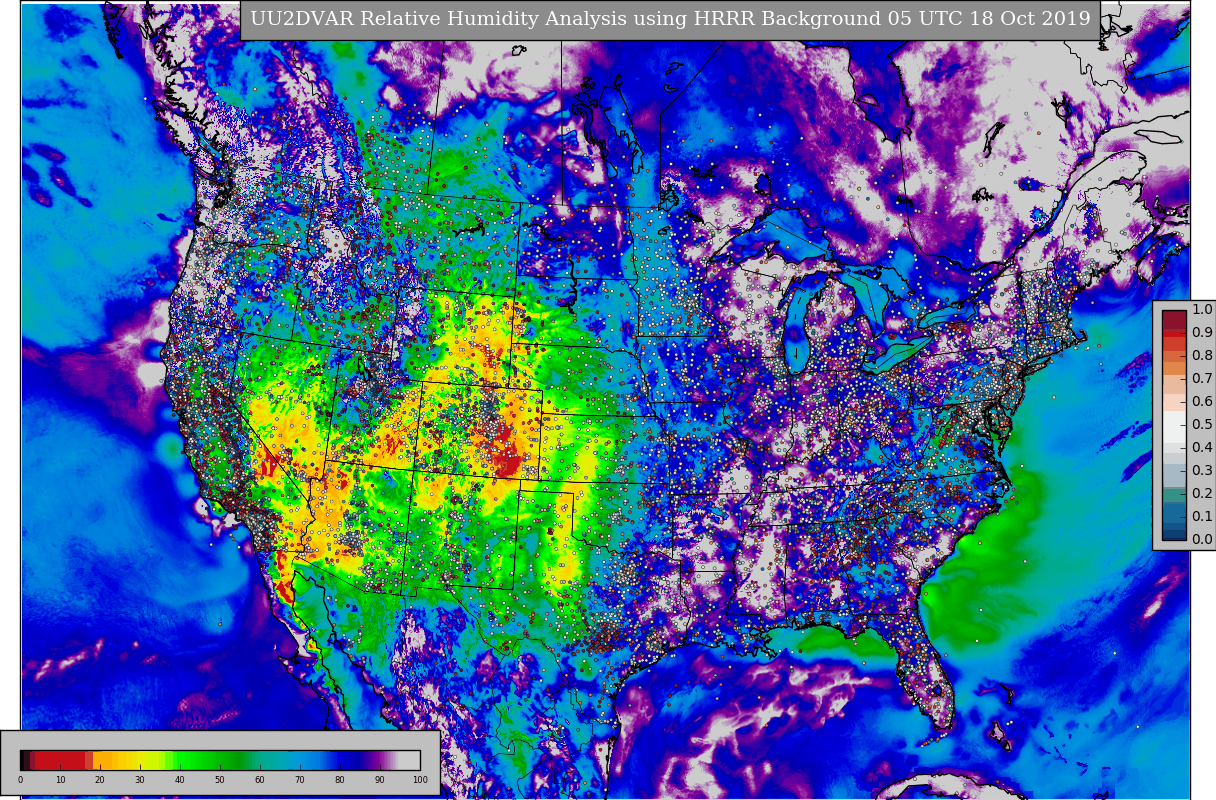Click the '30' tick label on humidity colorbar

(x=140, y=780)
